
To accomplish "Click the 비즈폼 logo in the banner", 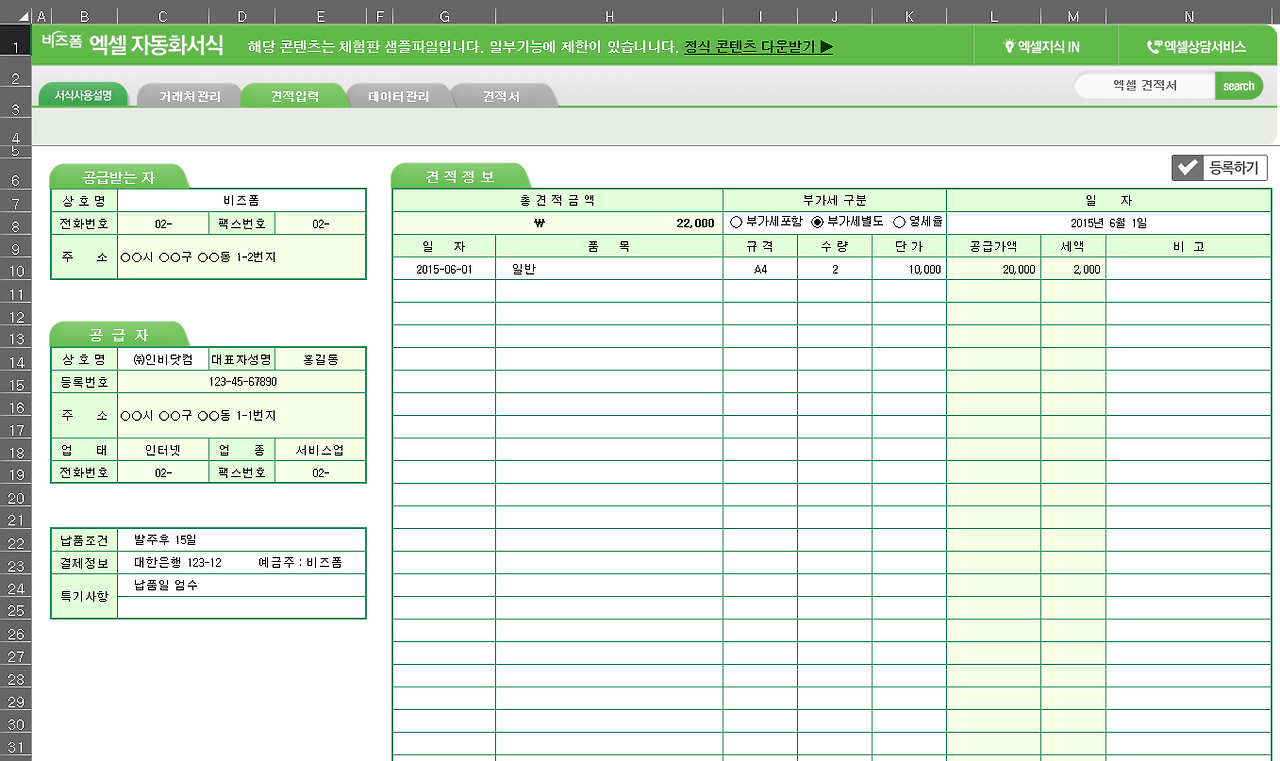I will (61, 41).
